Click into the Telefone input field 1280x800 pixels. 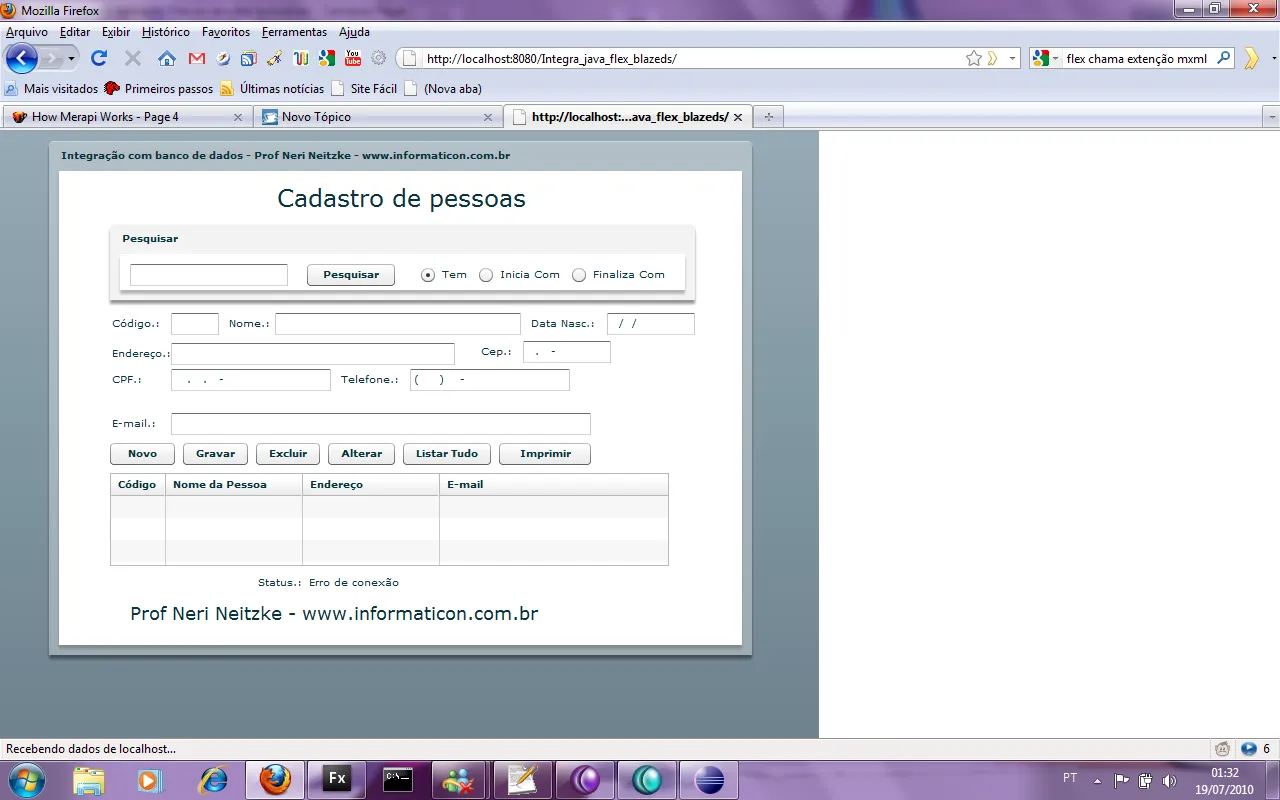(490, 380)
